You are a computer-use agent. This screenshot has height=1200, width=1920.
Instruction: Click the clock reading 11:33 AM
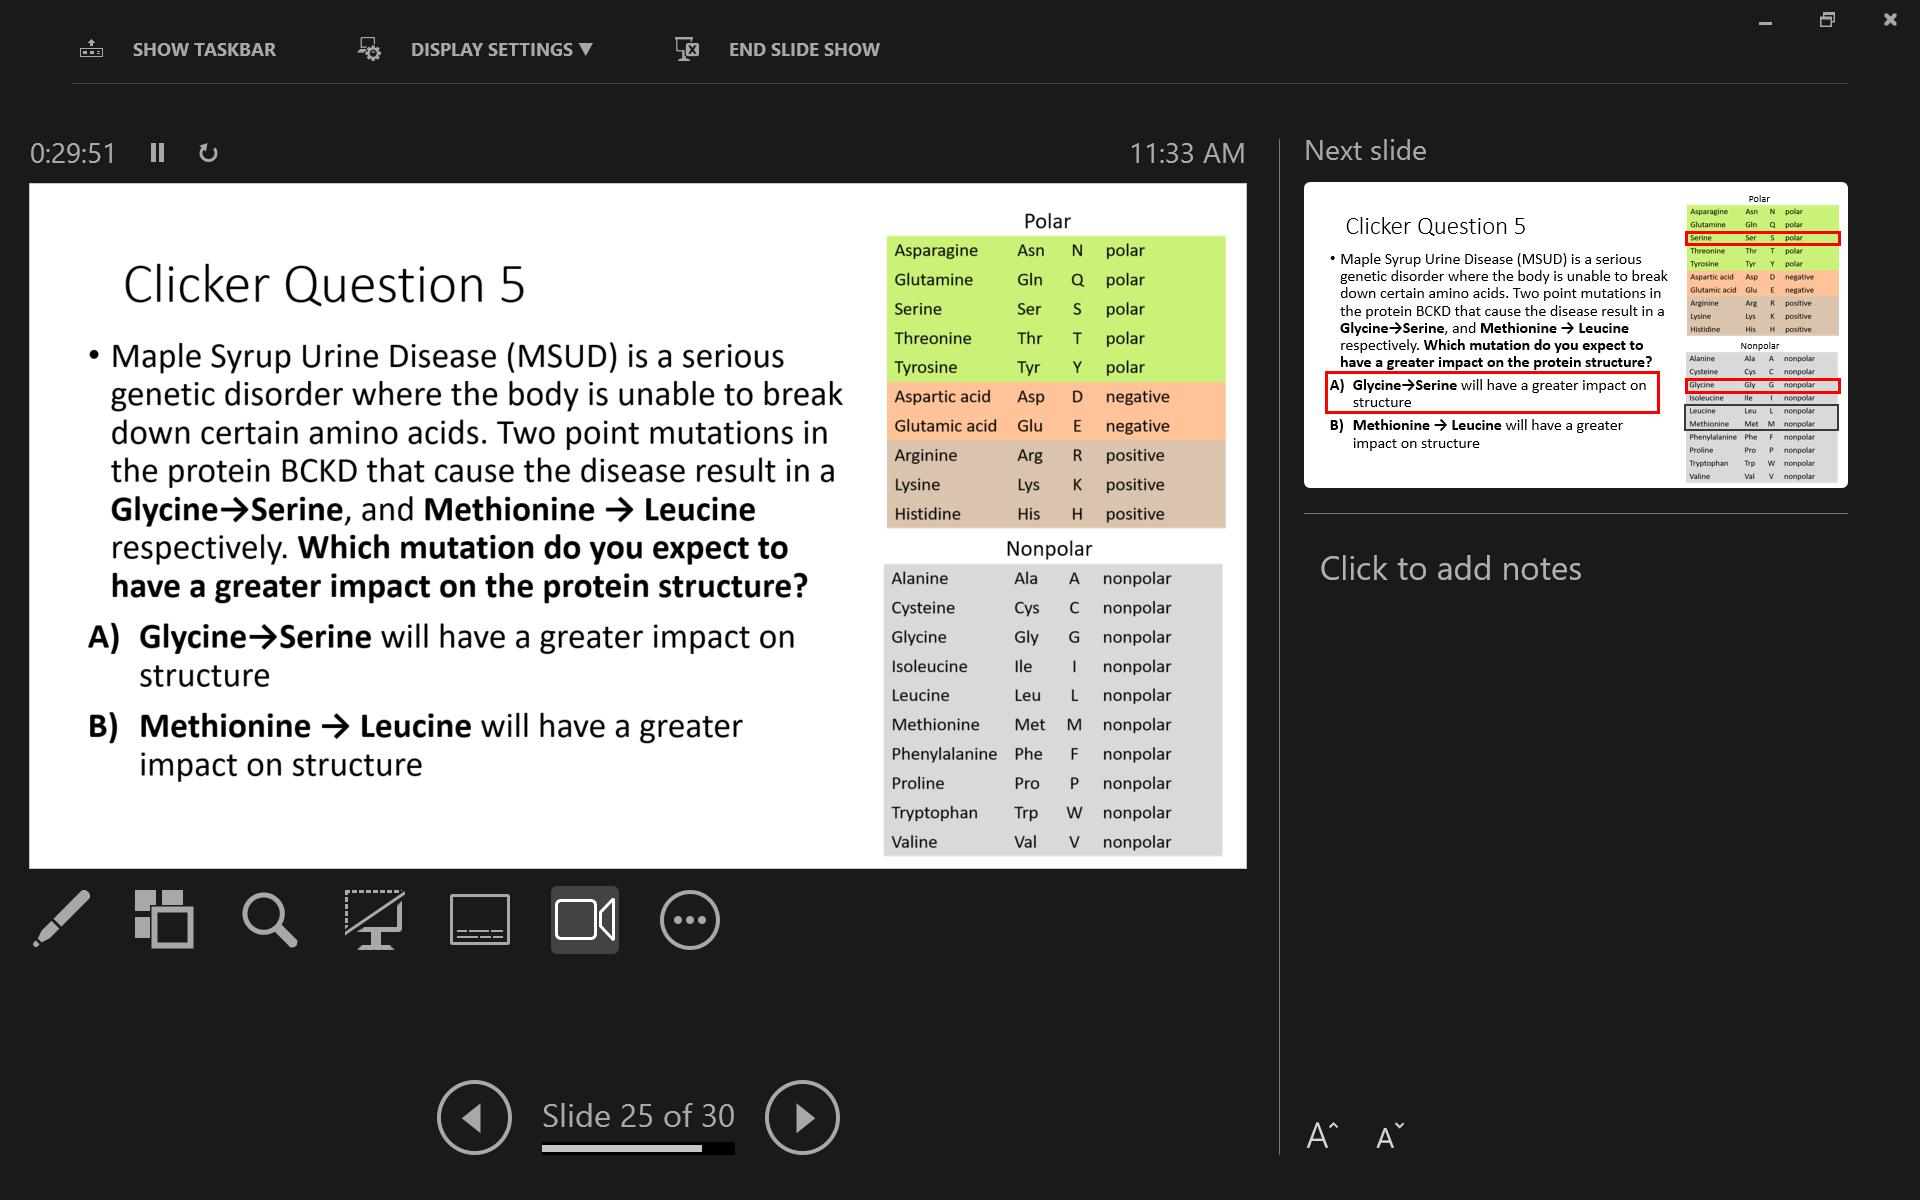1187,153
